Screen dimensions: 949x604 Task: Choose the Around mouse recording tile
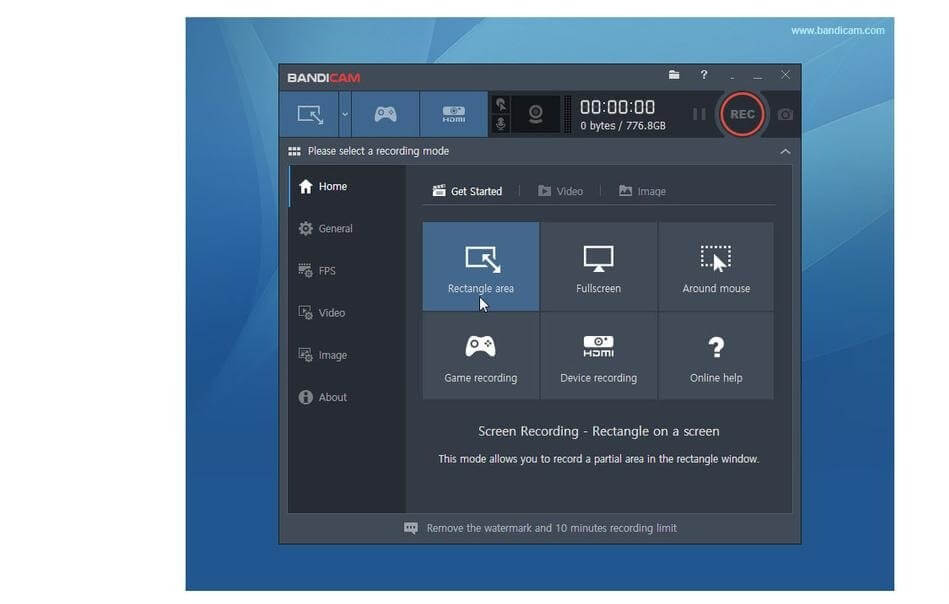pos(716,266)
